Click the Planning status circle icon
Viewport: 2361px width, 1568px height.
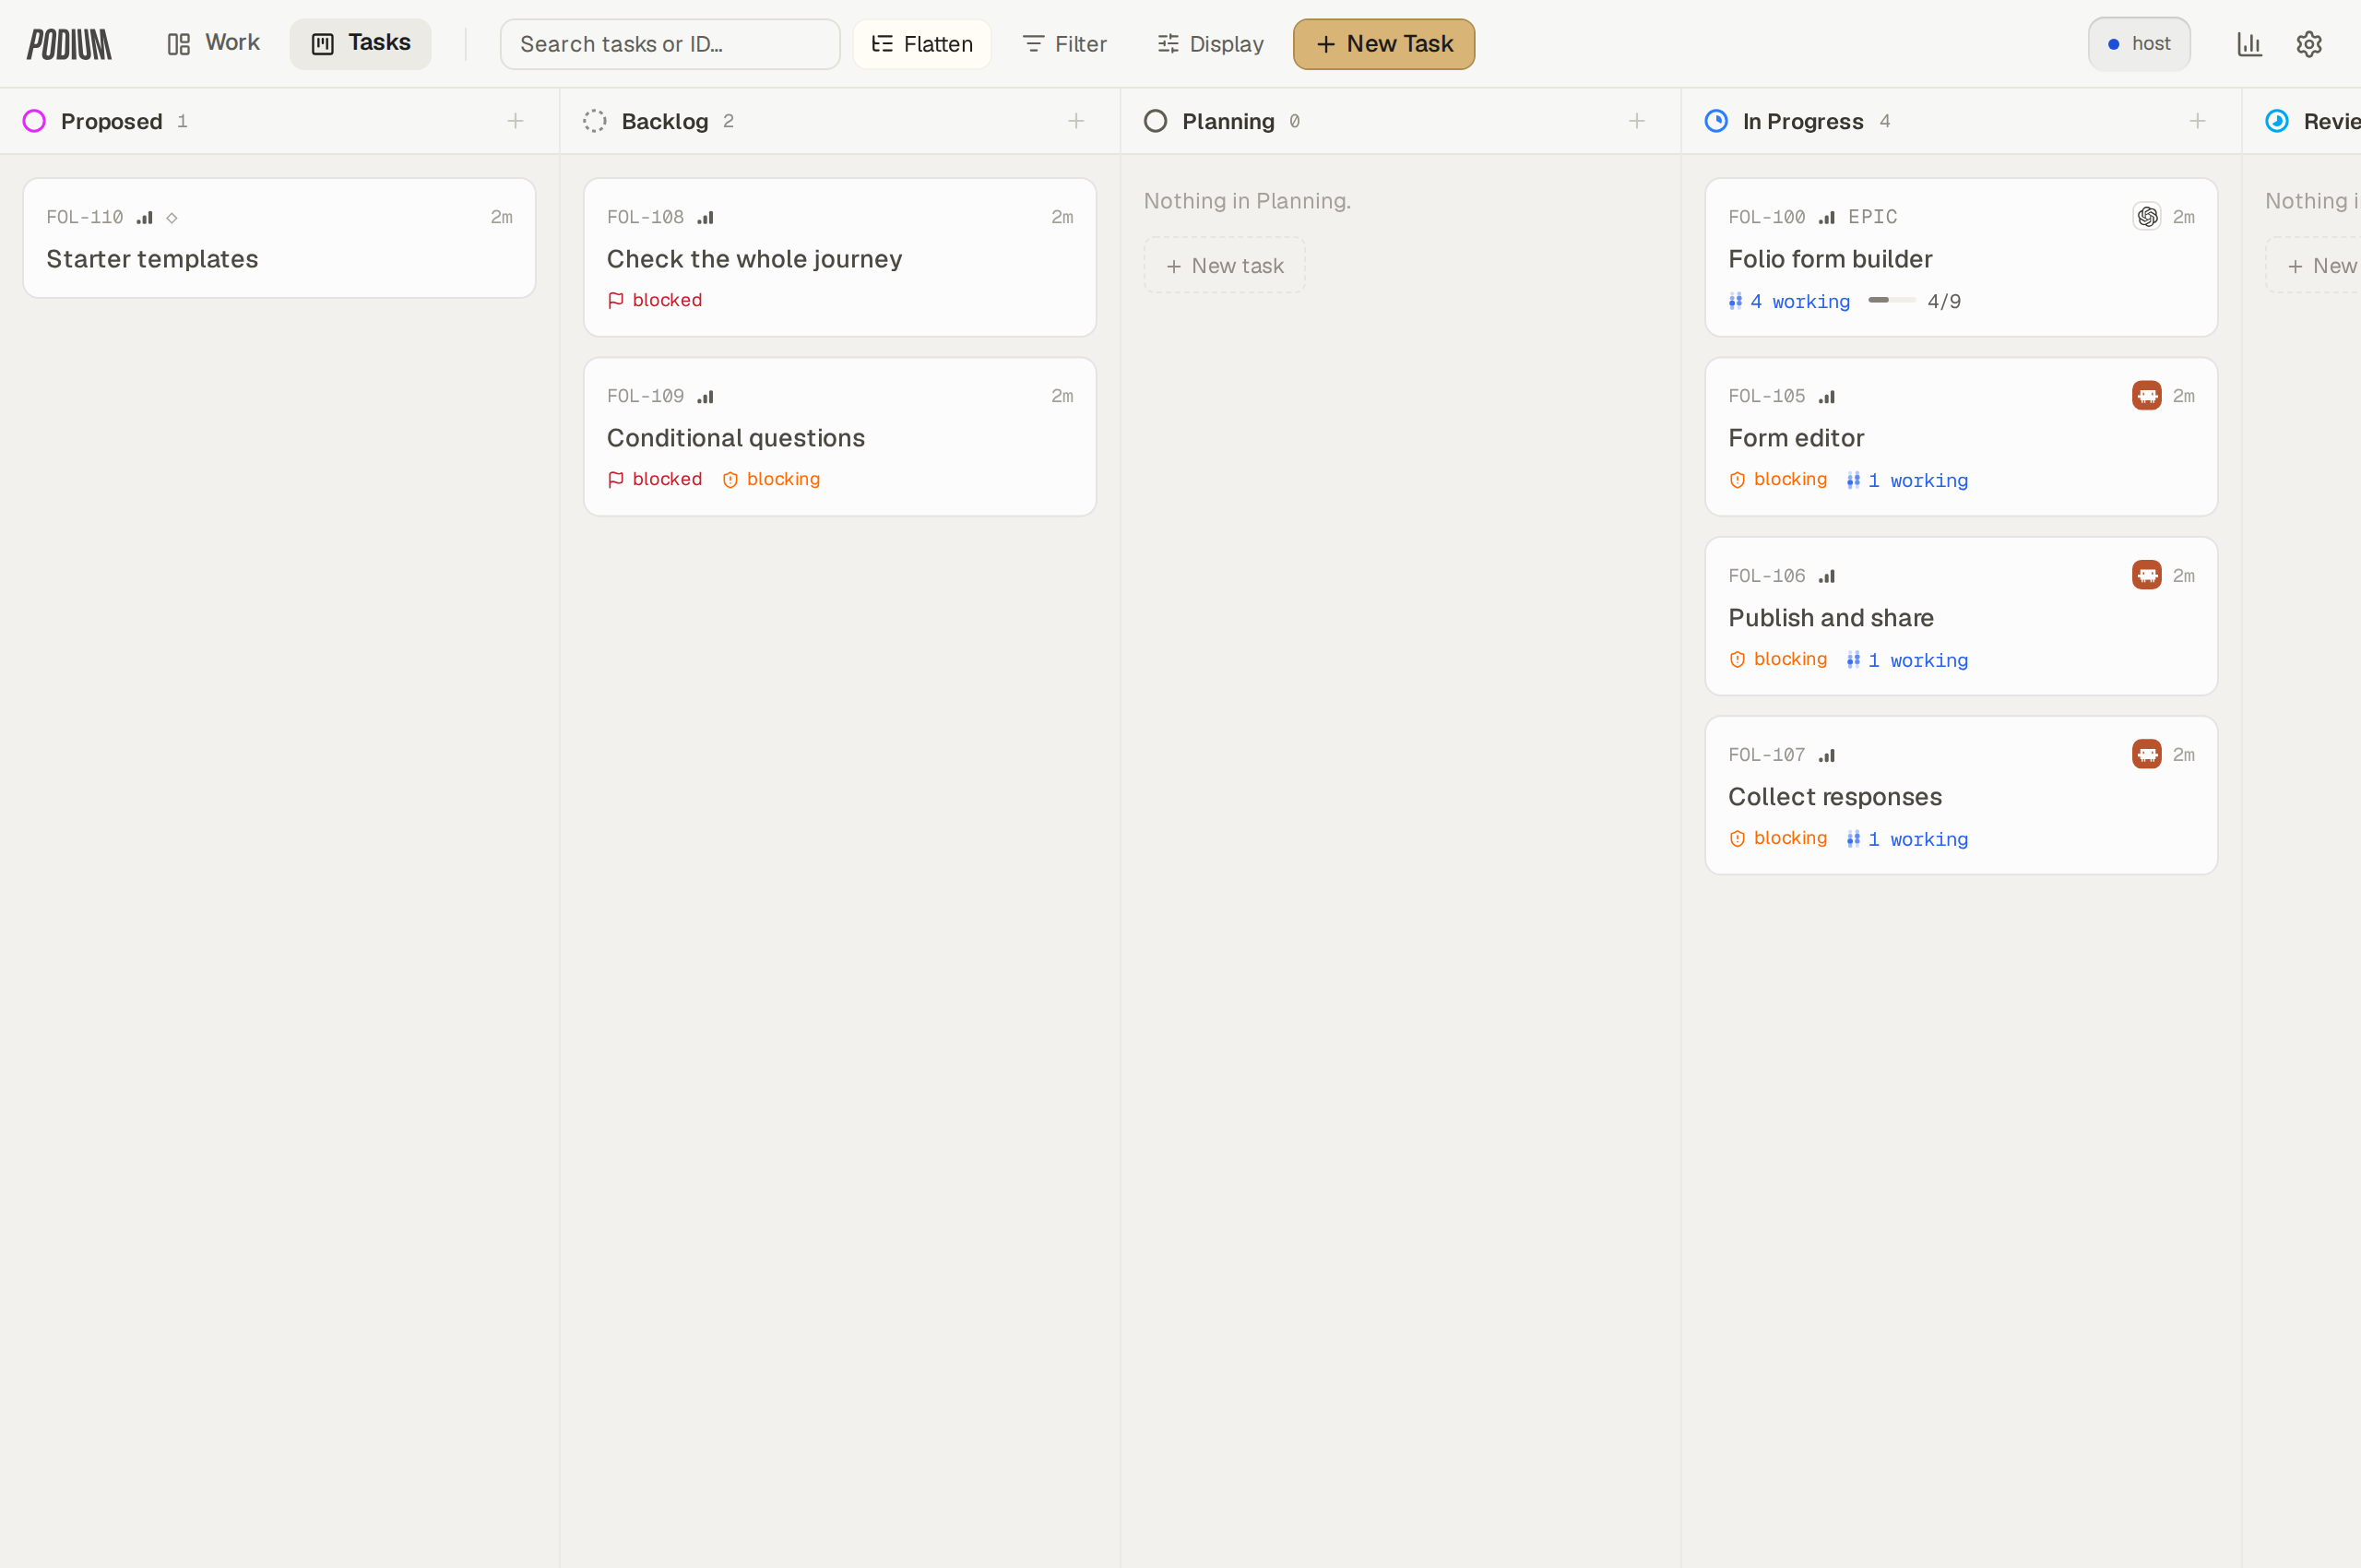click(x=1156, y=121)
